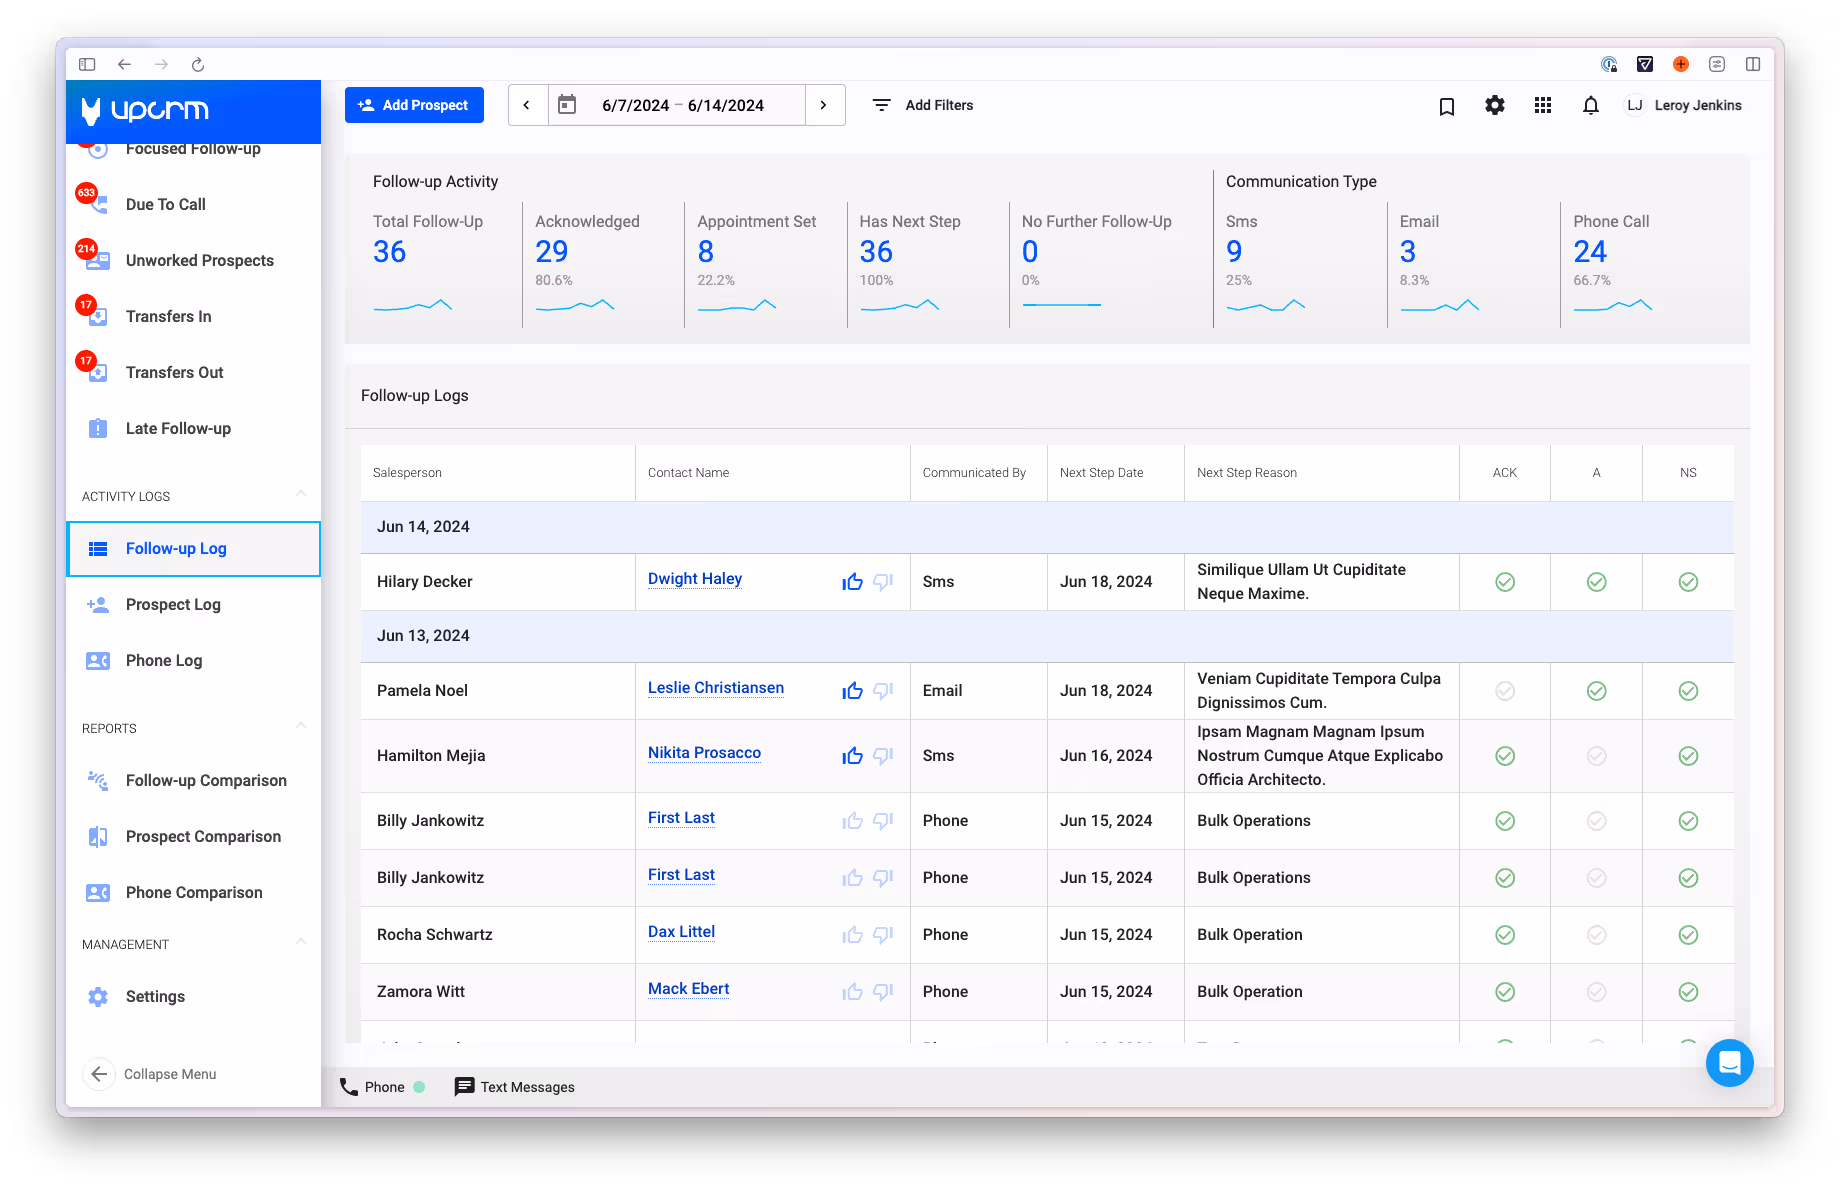This screenshot has height=1191, width=1840.
Task: Collapse the Reports section chevron
Action: (x=301, y=727)
